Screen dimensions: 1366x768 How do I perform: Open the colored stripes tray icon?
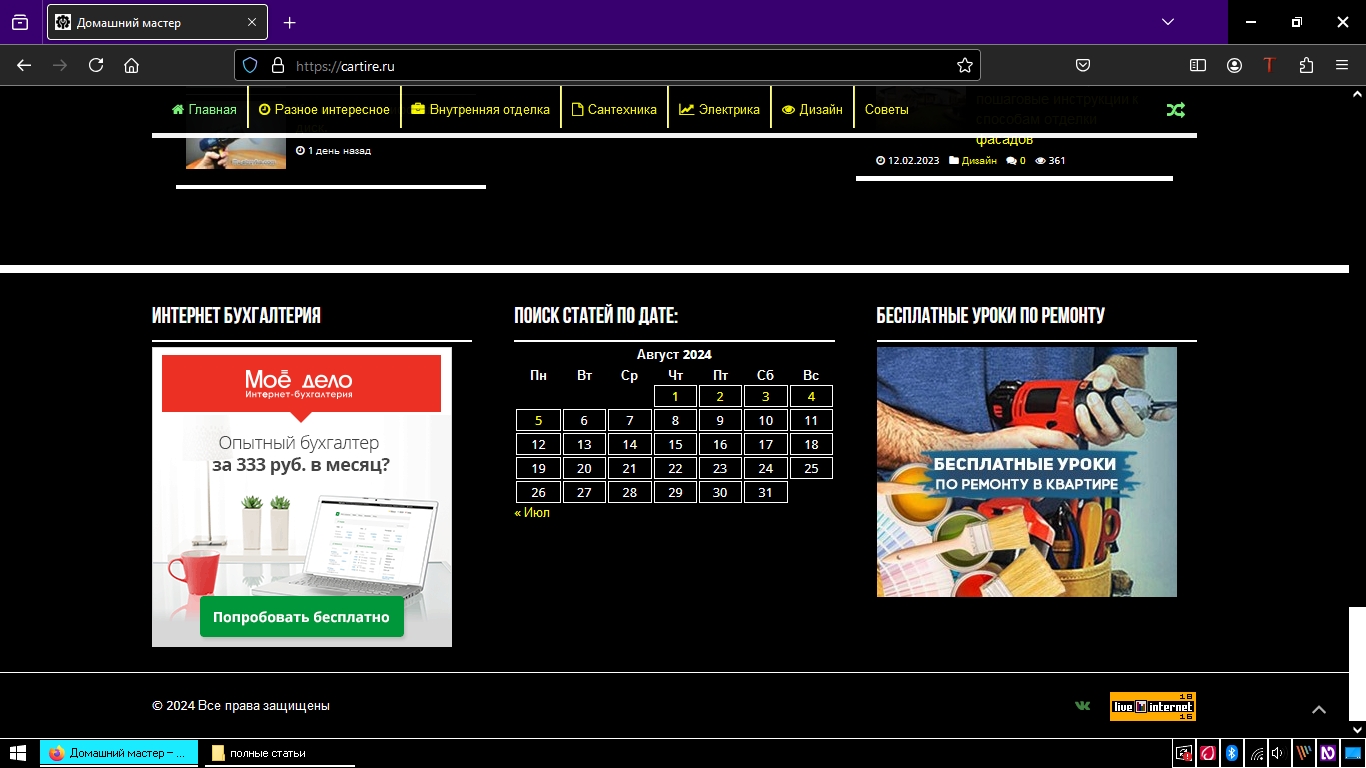[x=1303, y=753]
